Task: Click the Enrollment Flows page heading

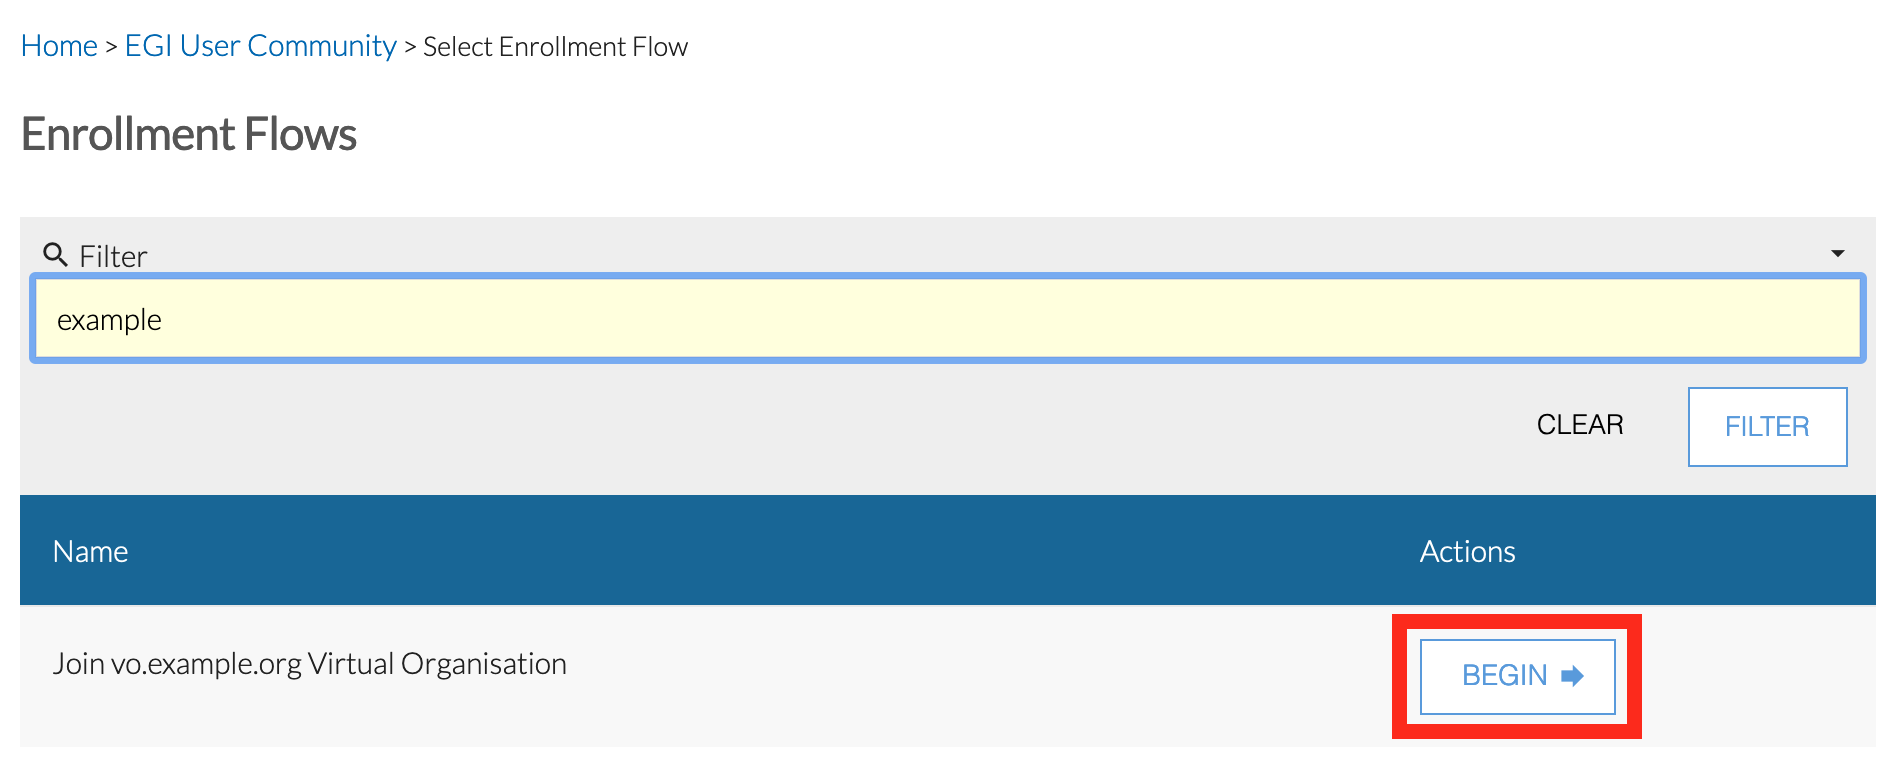Action: tap(189, 135)
